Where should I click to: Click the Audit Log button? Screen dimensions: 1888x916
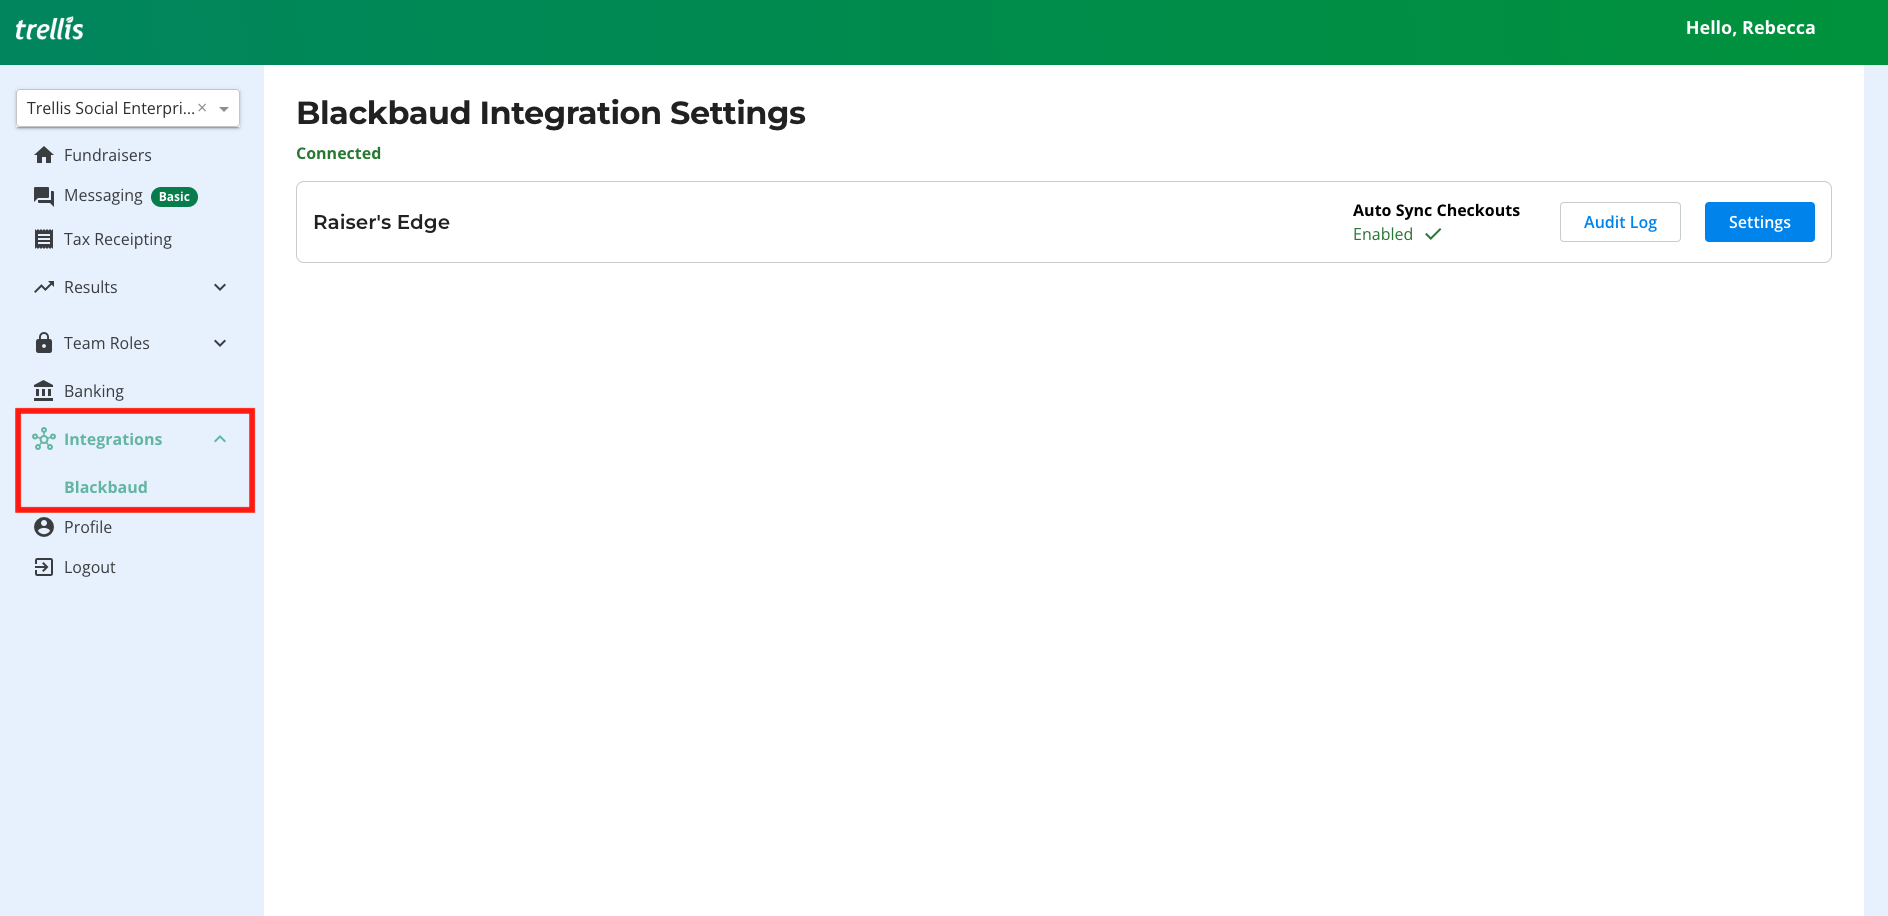[x=1620, y=221]
